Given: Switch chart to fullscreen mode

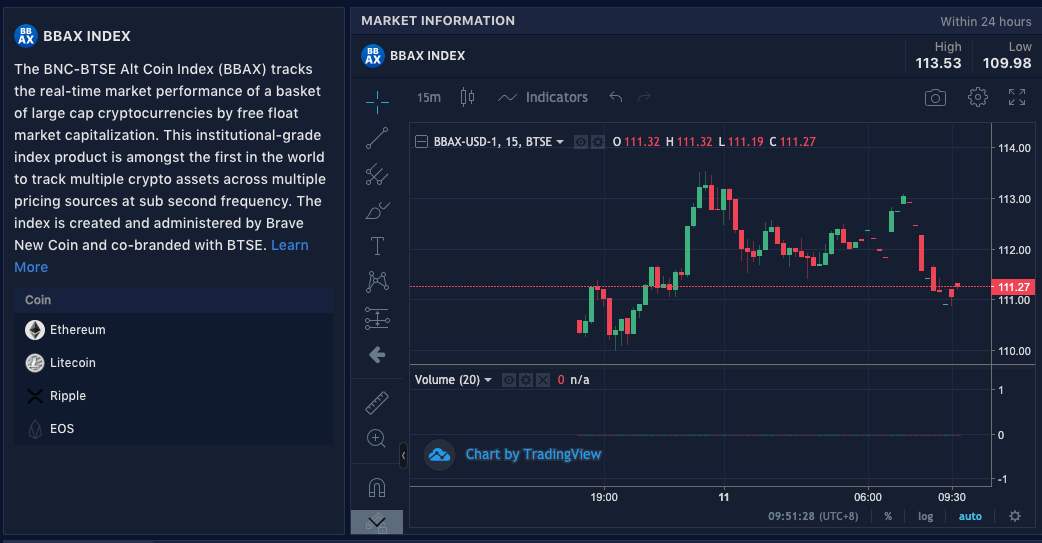Looking at the screenshot, I should [x=1017, y=97].
